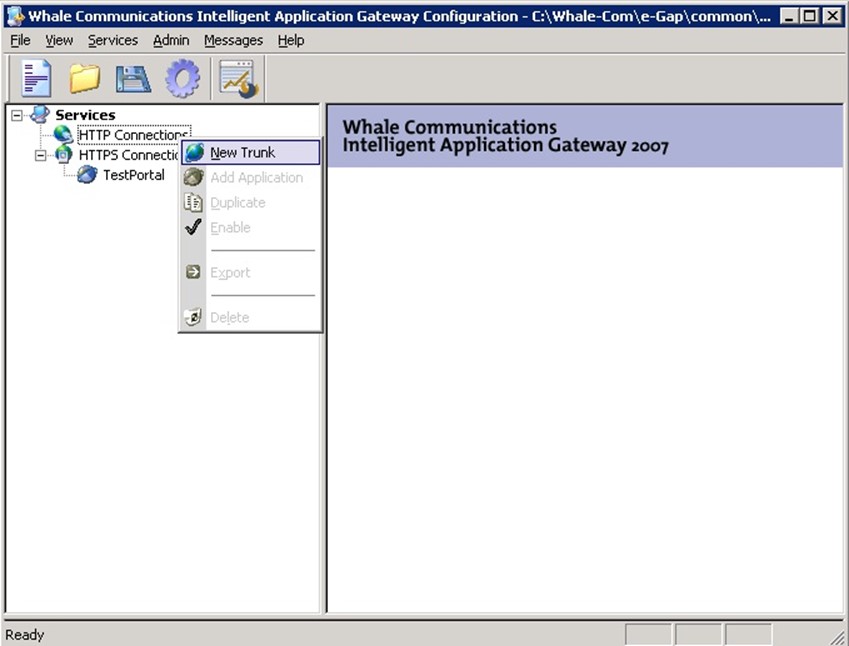Open the View menu

pos(59,40)
